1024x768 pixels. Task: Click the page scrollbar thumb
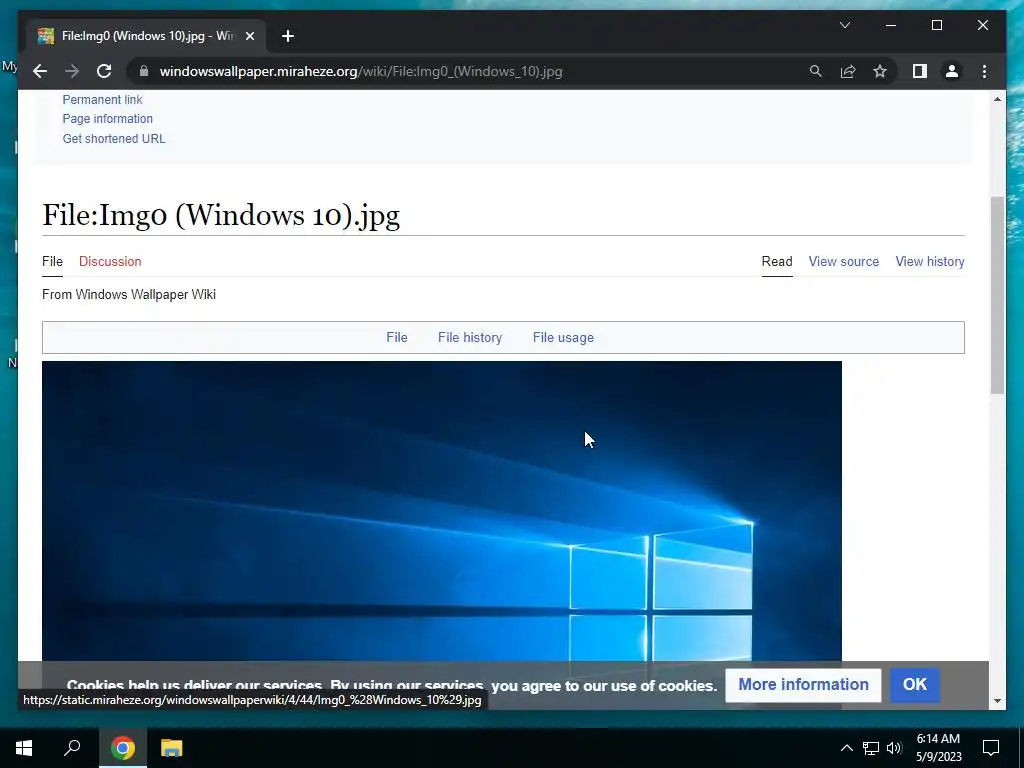[997, 295]
